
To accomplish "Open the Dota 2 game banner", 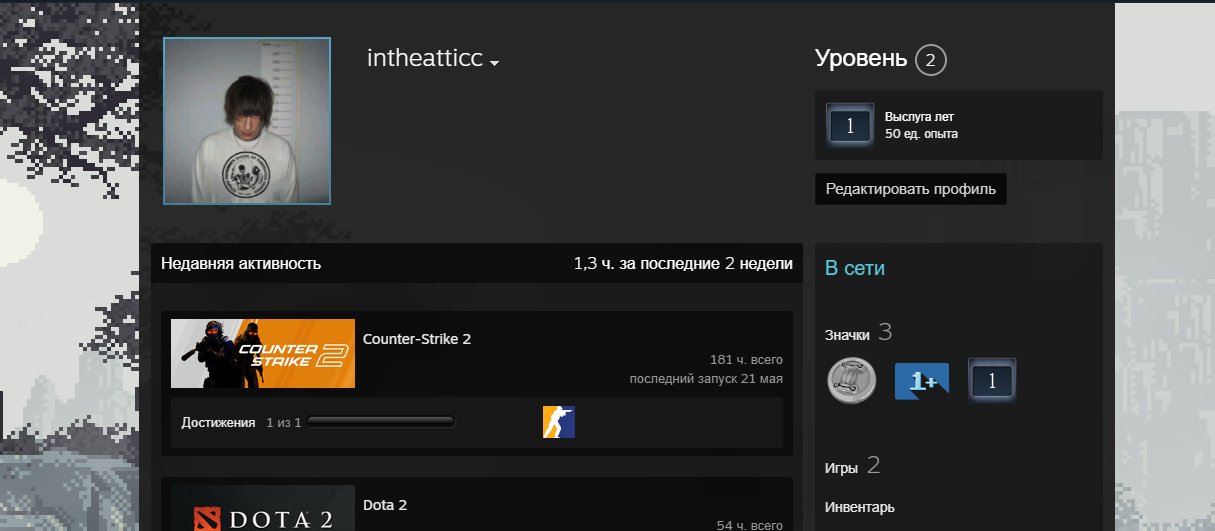I will pos(263,508).
